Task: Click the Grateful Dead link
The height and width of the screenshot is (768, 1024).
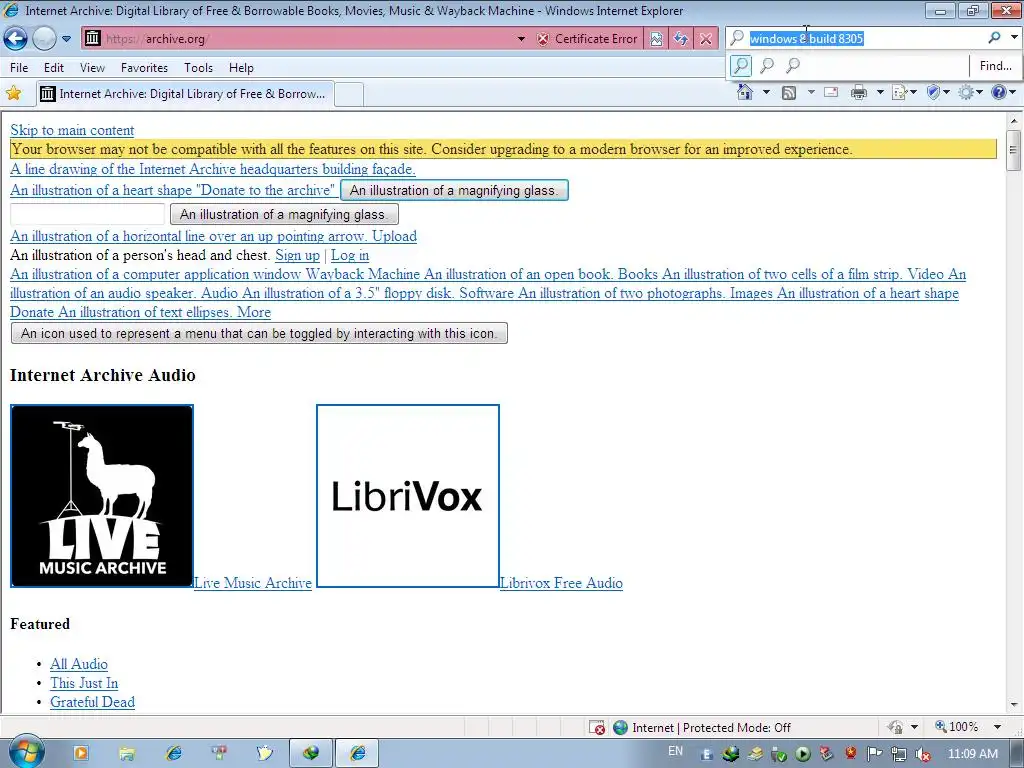Action: click(x=92, y=702)
